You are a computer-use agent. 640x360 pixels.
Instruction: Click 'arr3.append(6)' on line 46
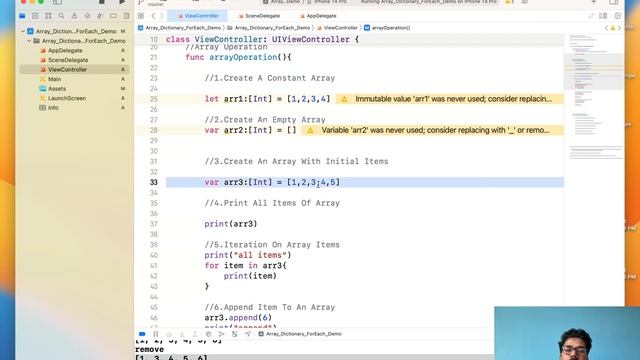click(238, 318)
